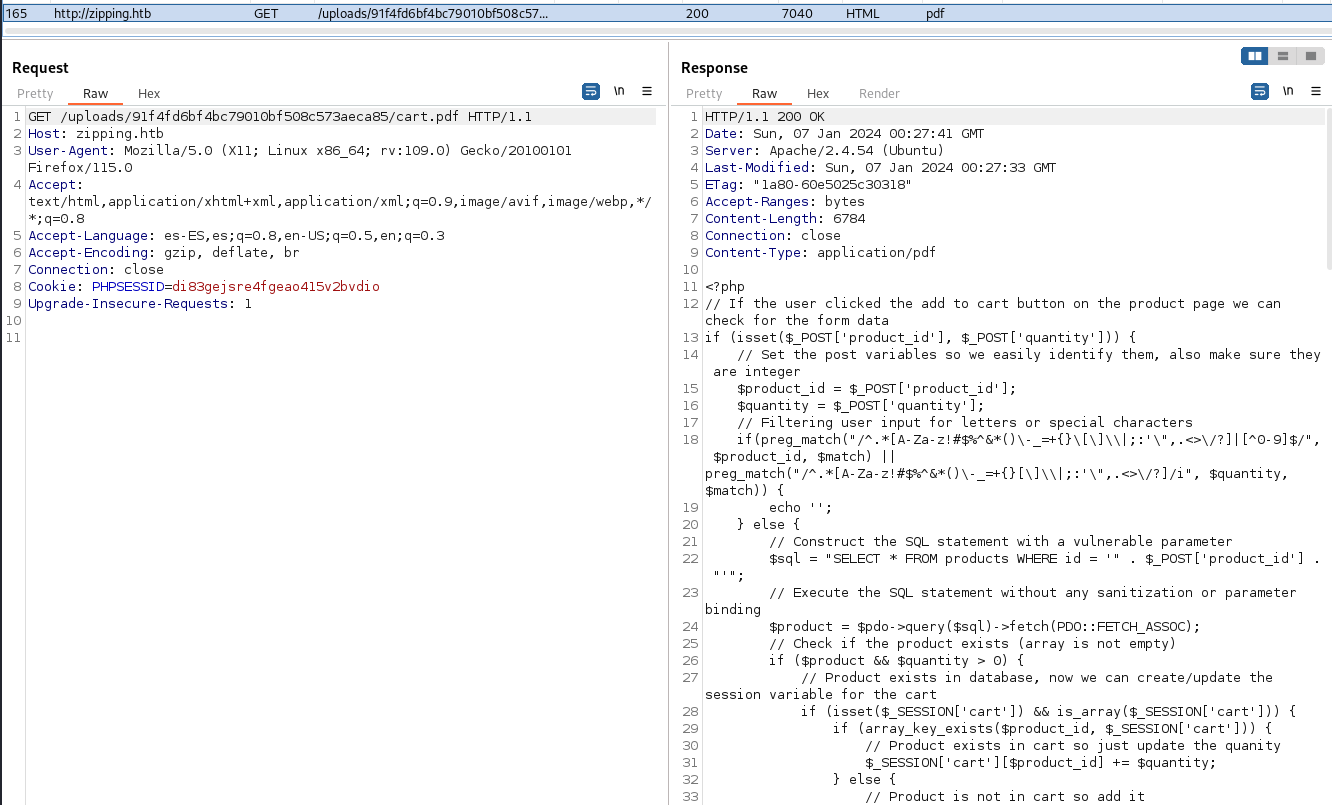Click response length 7040 cell
Image resolution: width=1332 pixels, height=805 pixels.
pos(797,14)
